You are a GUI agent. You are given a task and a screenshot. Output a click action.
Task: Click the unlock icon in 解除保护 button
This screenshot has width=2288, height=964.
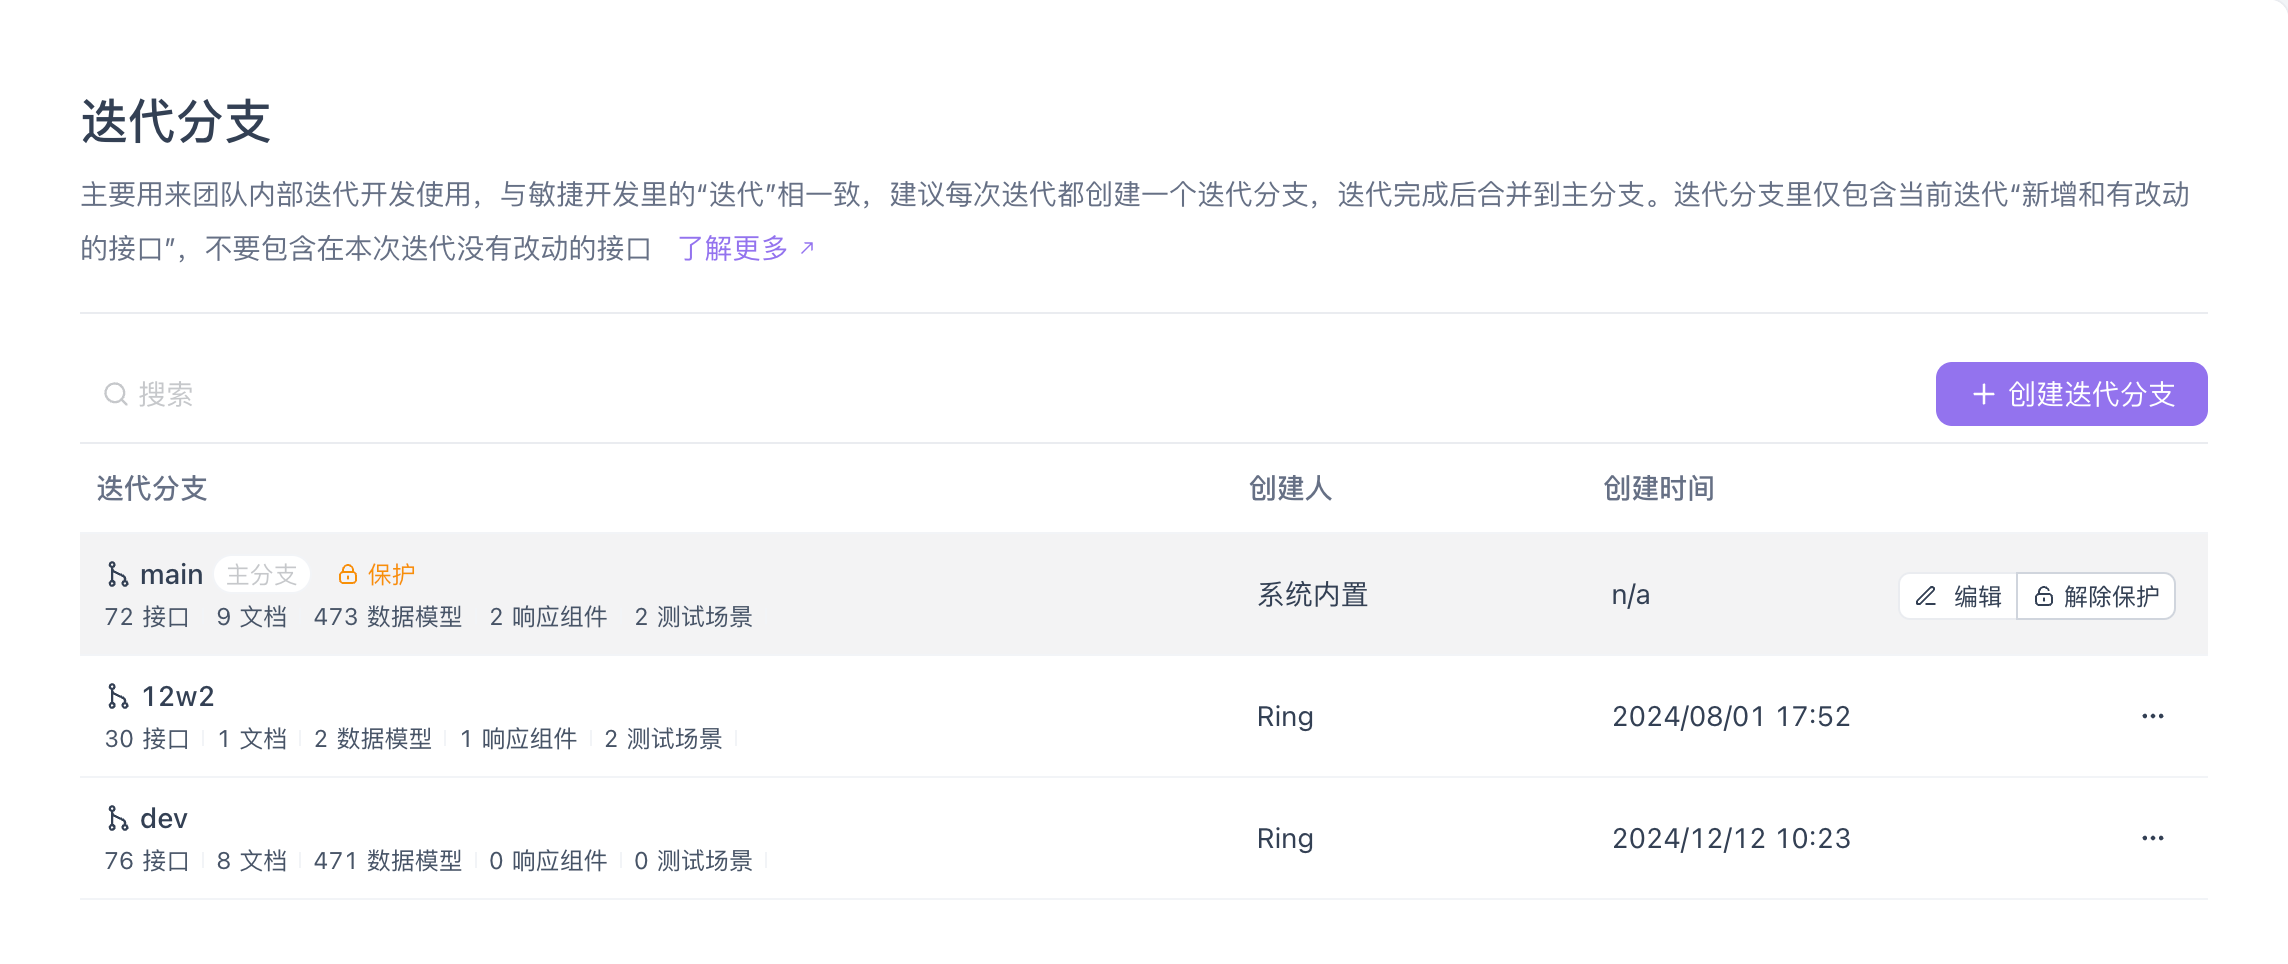[x=2043, y=595]
